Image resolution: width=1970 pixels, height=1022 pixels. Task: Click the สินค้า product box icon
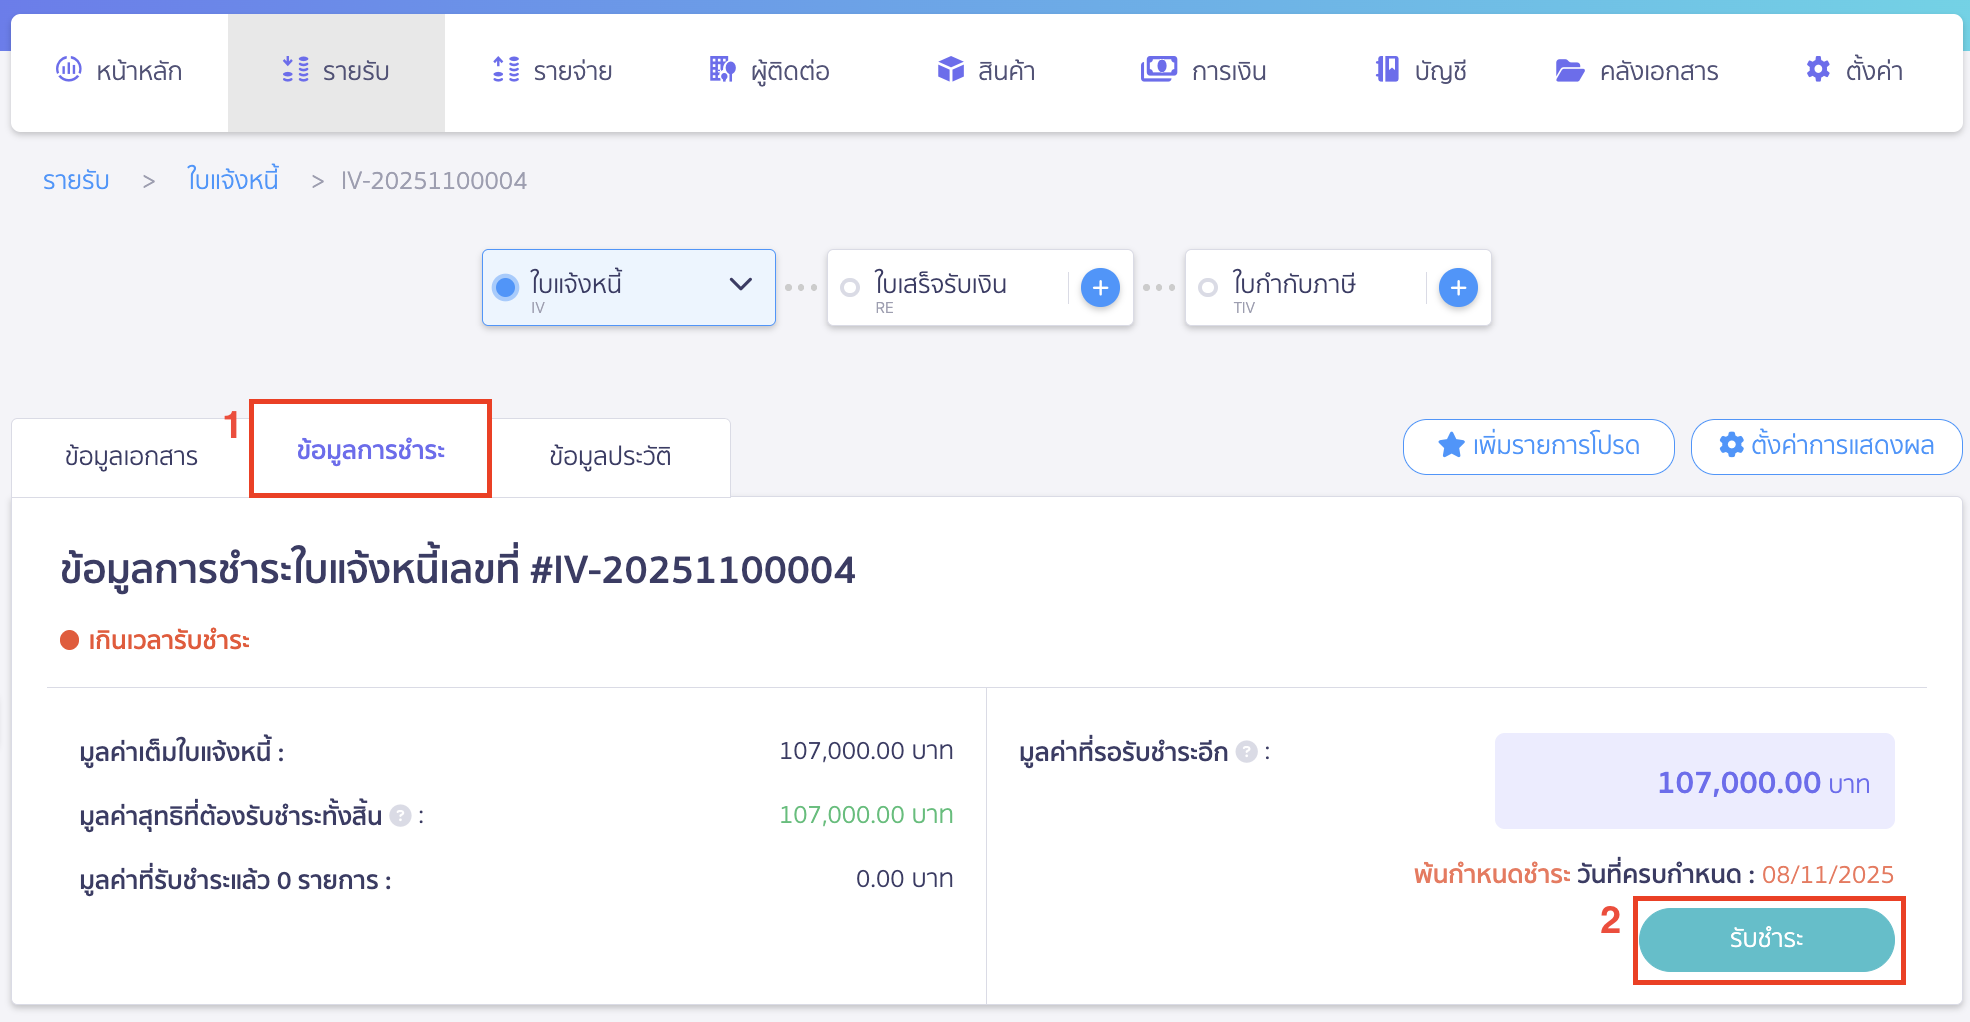pos(950,69)
